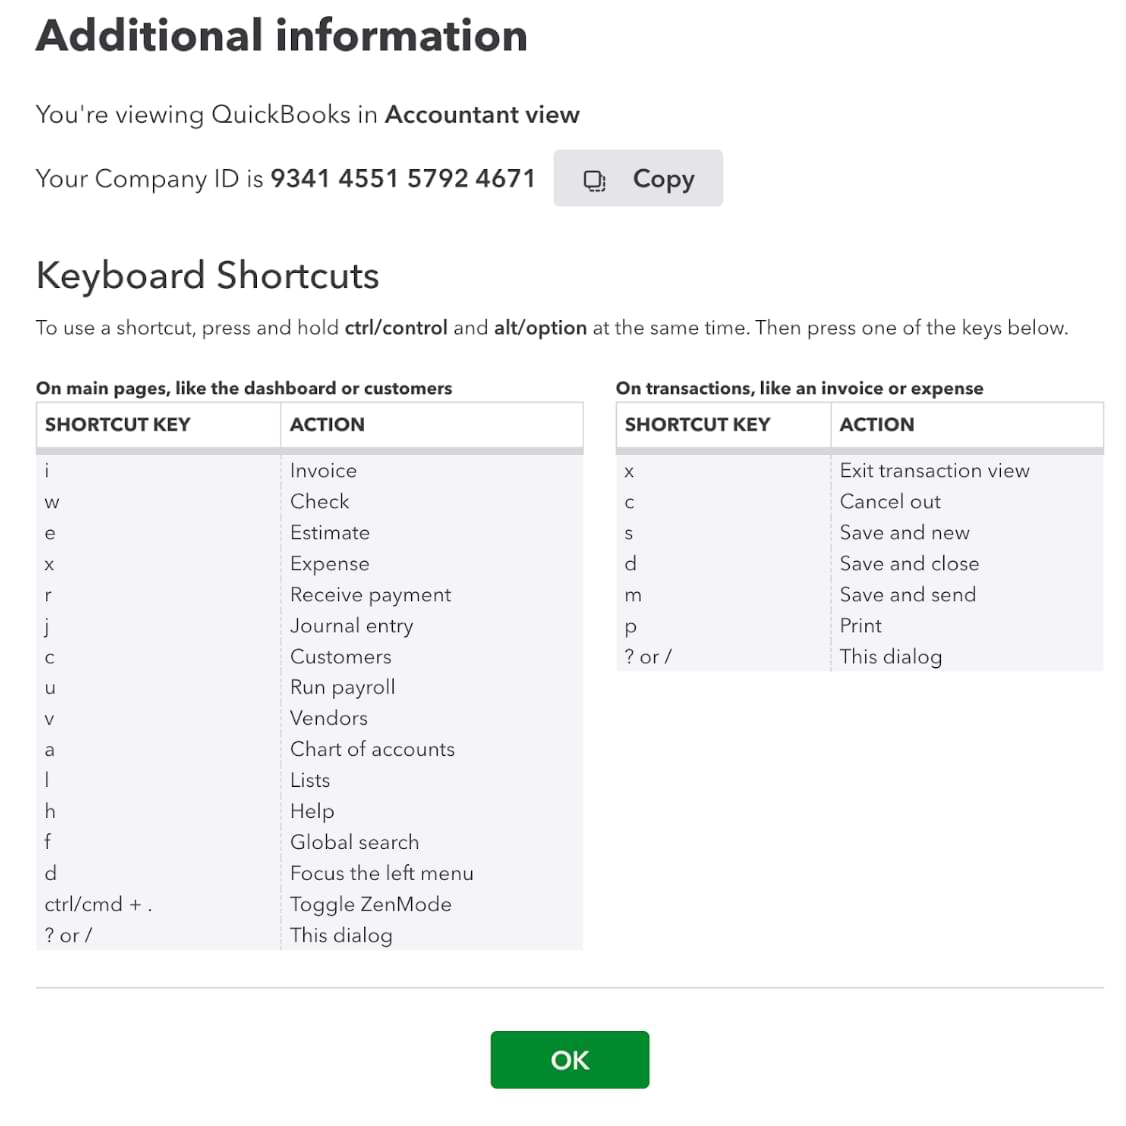This screenshot has height=1126, width=1126.
Task: Click the Save and send action text
Action: [907, 595]
